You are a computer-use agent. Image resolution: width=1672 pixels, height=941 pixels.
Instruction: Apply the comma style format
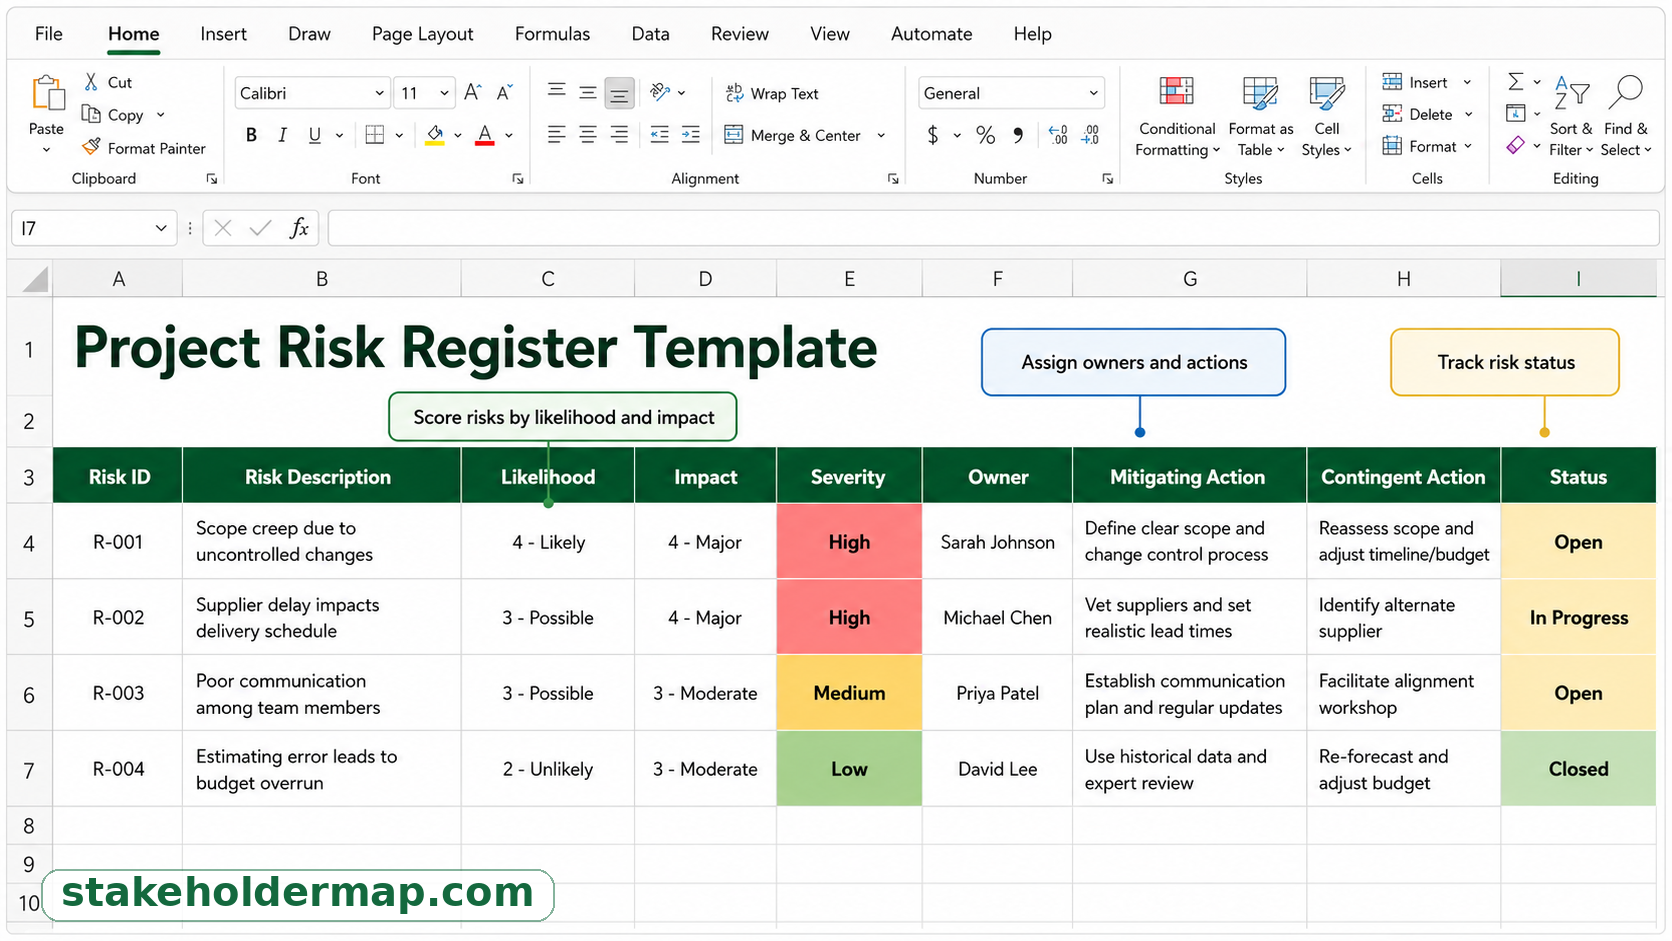[x=1018, y=135]
